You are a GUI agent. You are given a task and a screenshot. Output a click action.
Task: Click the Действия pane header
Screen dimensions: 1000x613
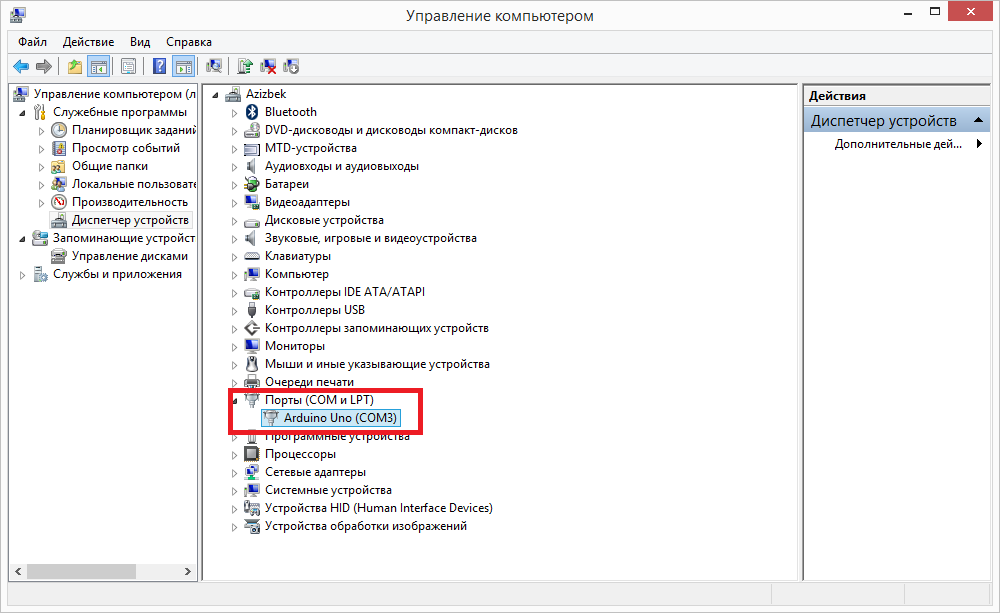click(x=896, y=96)
